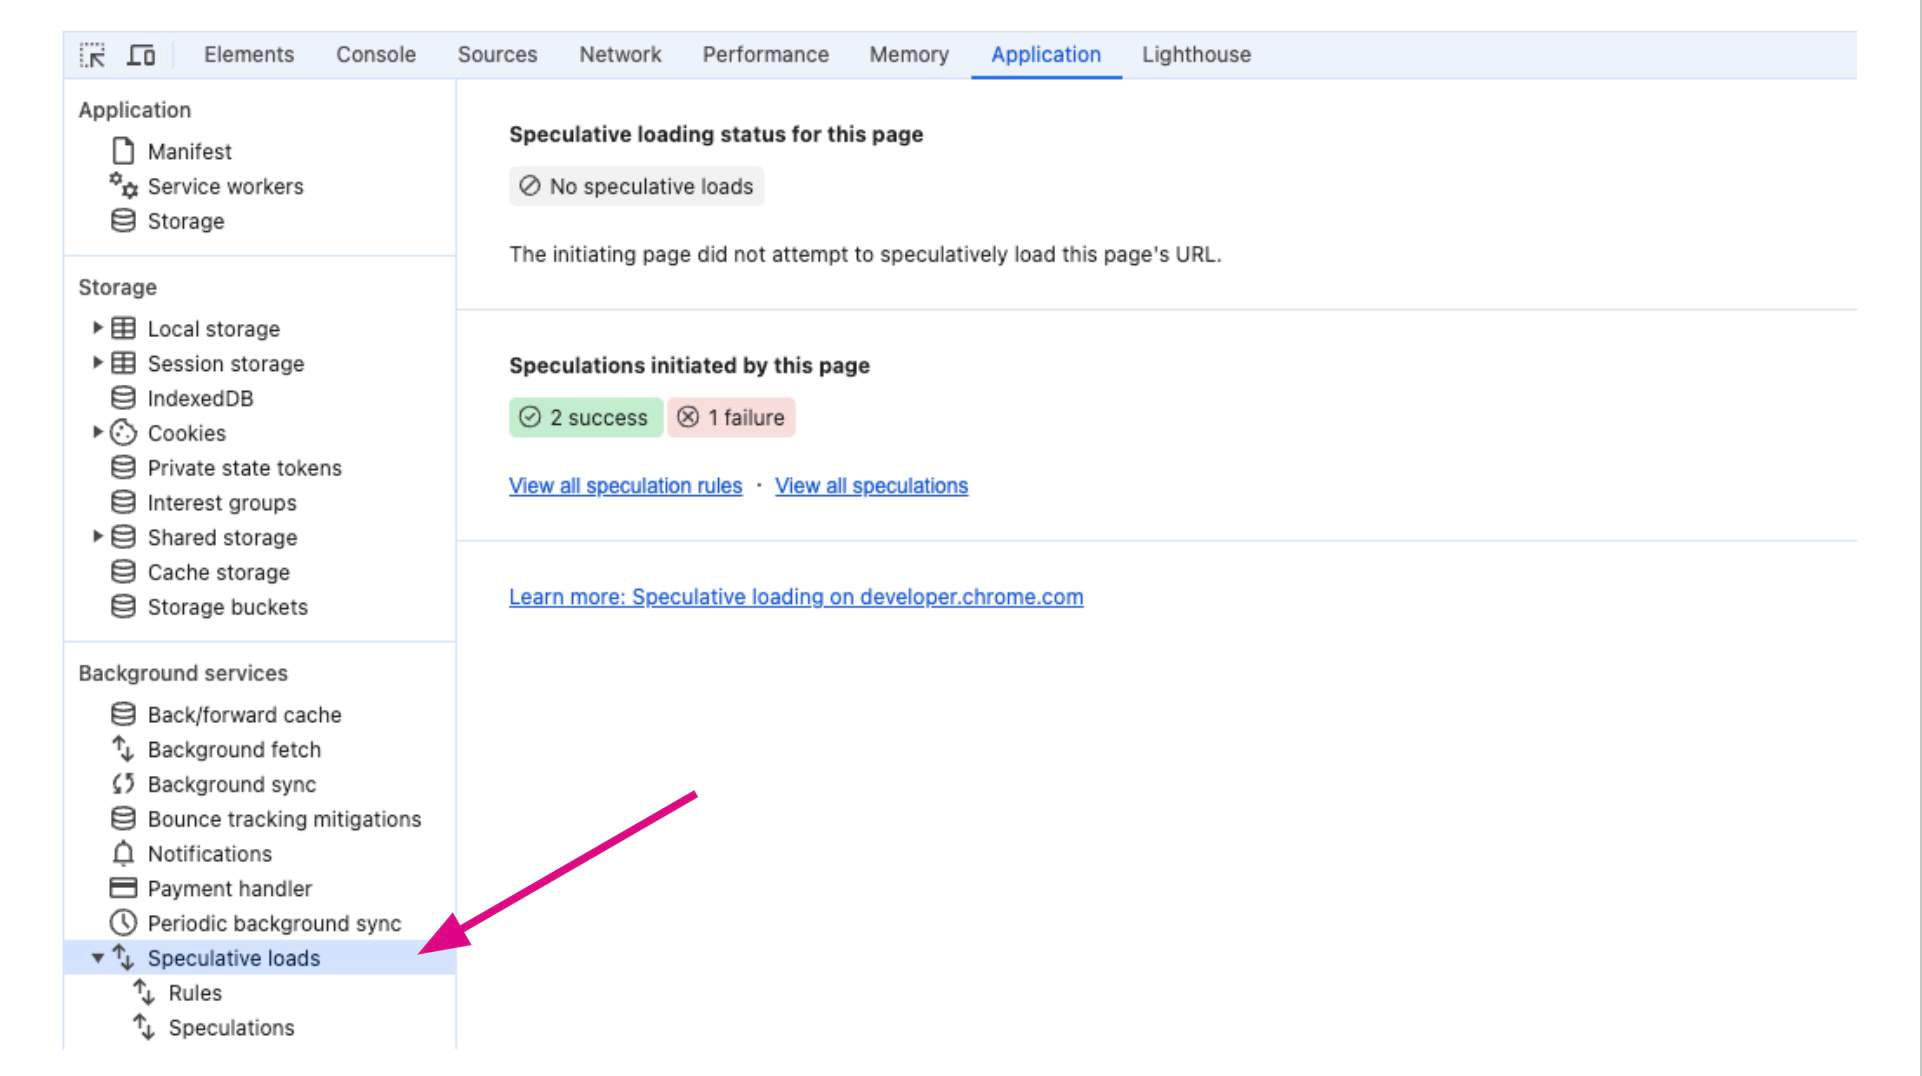Image resolution: width=1922 pixels, height=1076 pixels.
Task: Click the Notifications bell icon
Action: click(122, 854)
